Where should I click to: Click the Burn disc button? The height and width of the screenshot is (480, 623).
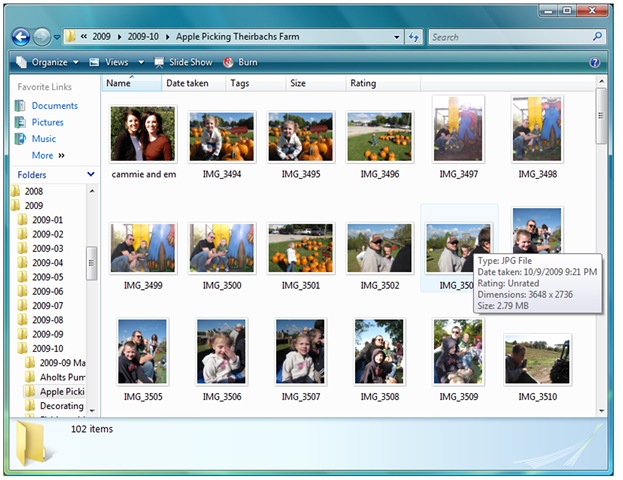point(240,62)
